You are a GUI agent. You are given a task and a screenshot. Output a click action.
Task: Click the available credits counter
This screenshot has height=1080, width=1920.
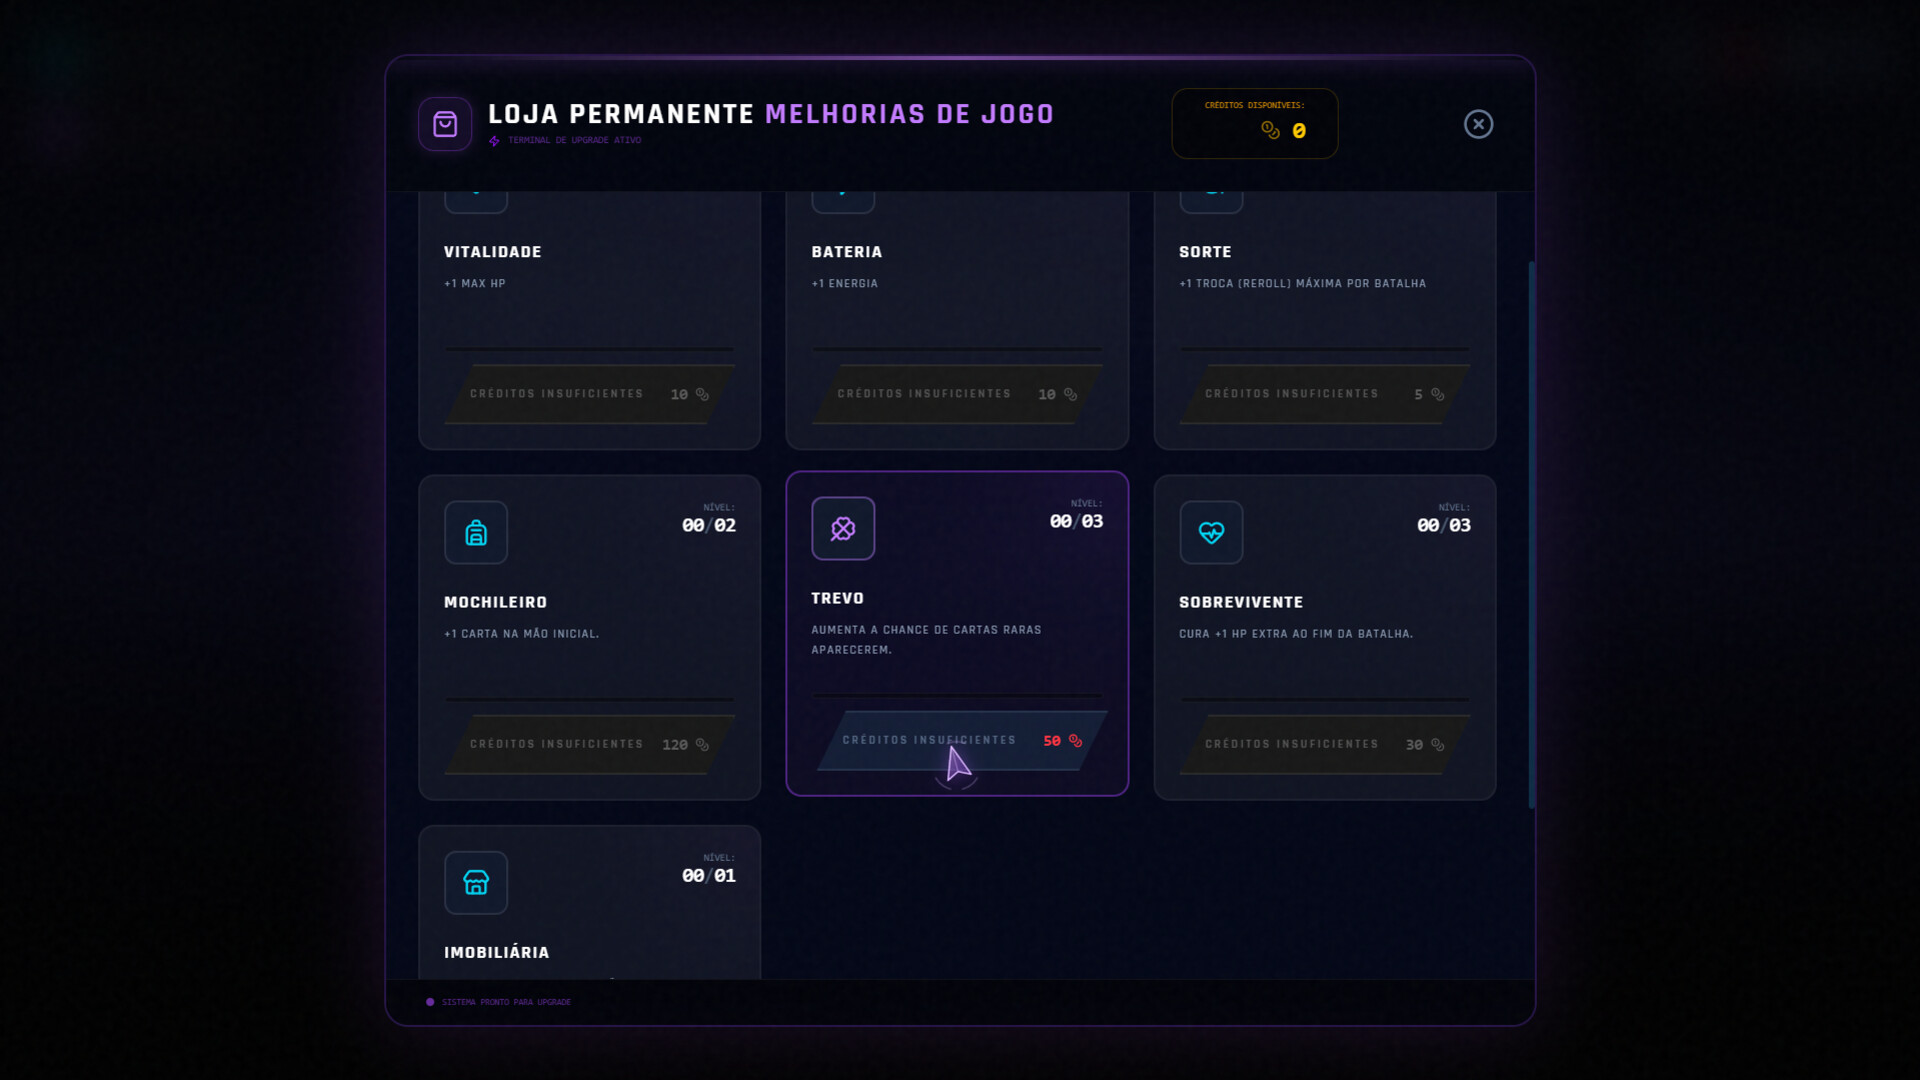[1298, 131]
